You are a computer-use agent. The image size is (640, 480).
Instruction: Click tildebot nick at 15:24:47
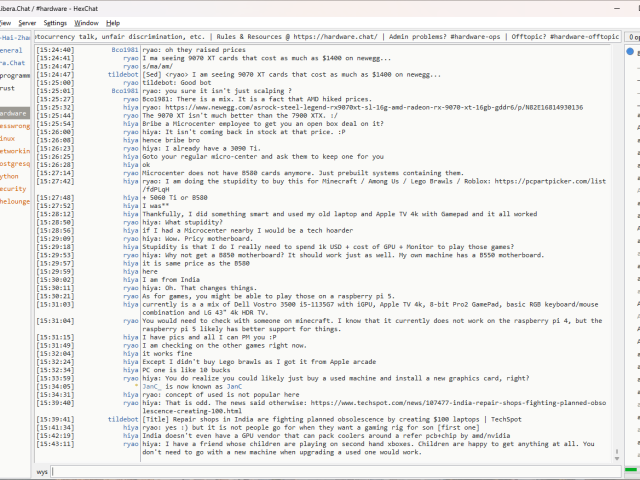tap(123, 75)
